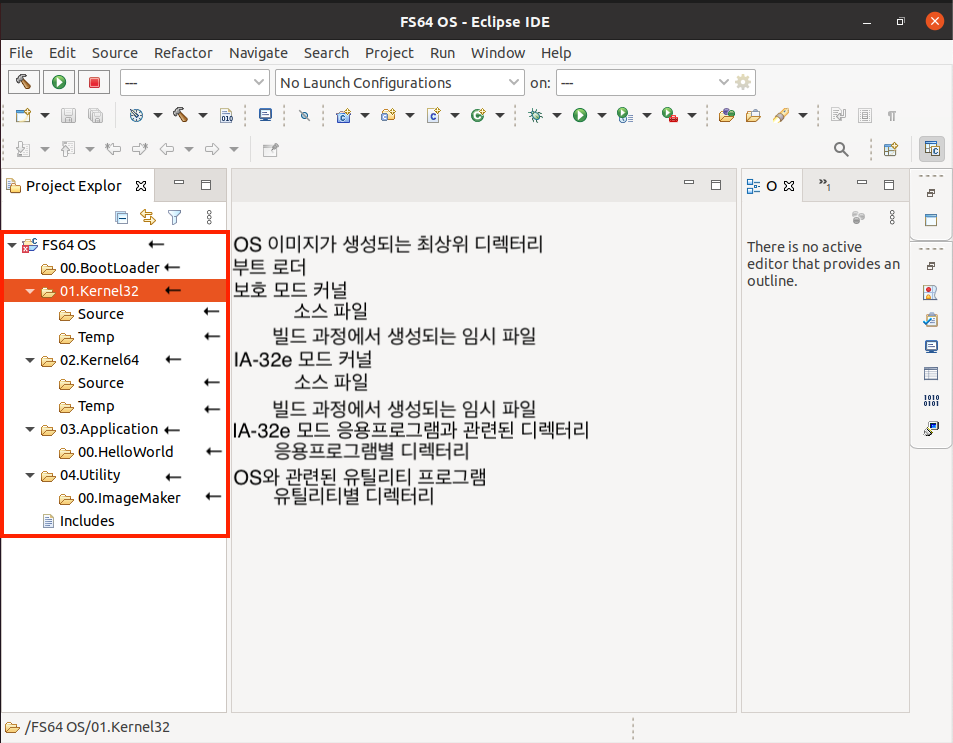This screenshot has width=953, height=743.
Task: Close the Outline view tab
Action: click(x=789, y=186)
